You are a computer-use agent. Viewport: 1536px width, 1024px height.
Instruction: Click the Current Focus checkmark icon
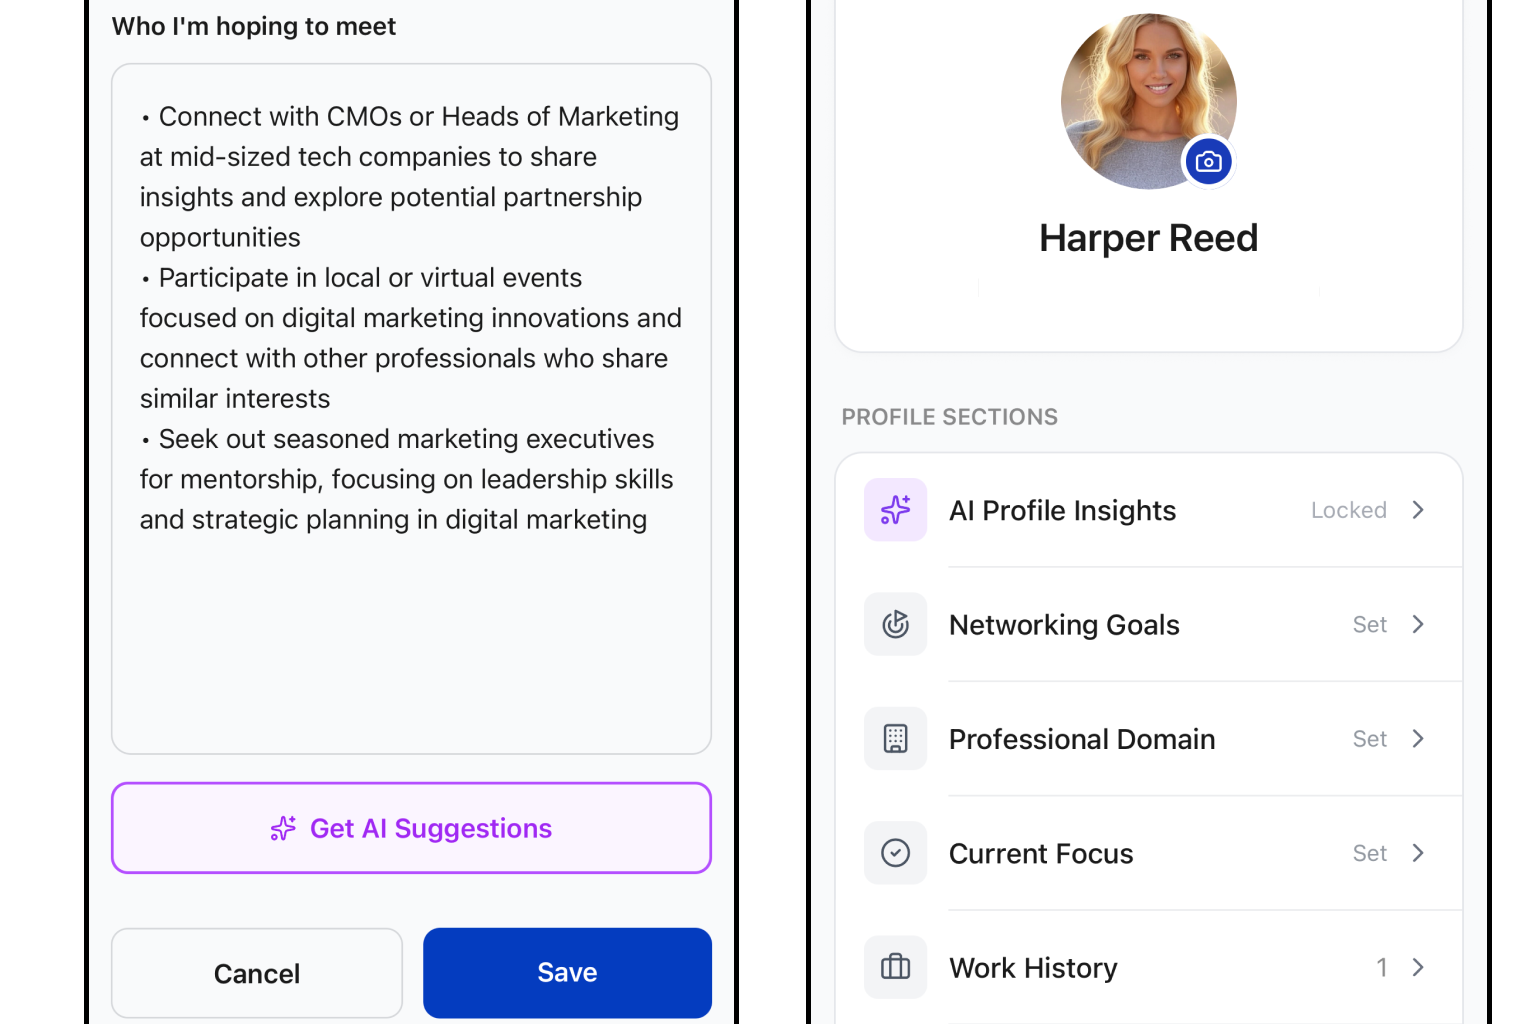tap(895, 853)
